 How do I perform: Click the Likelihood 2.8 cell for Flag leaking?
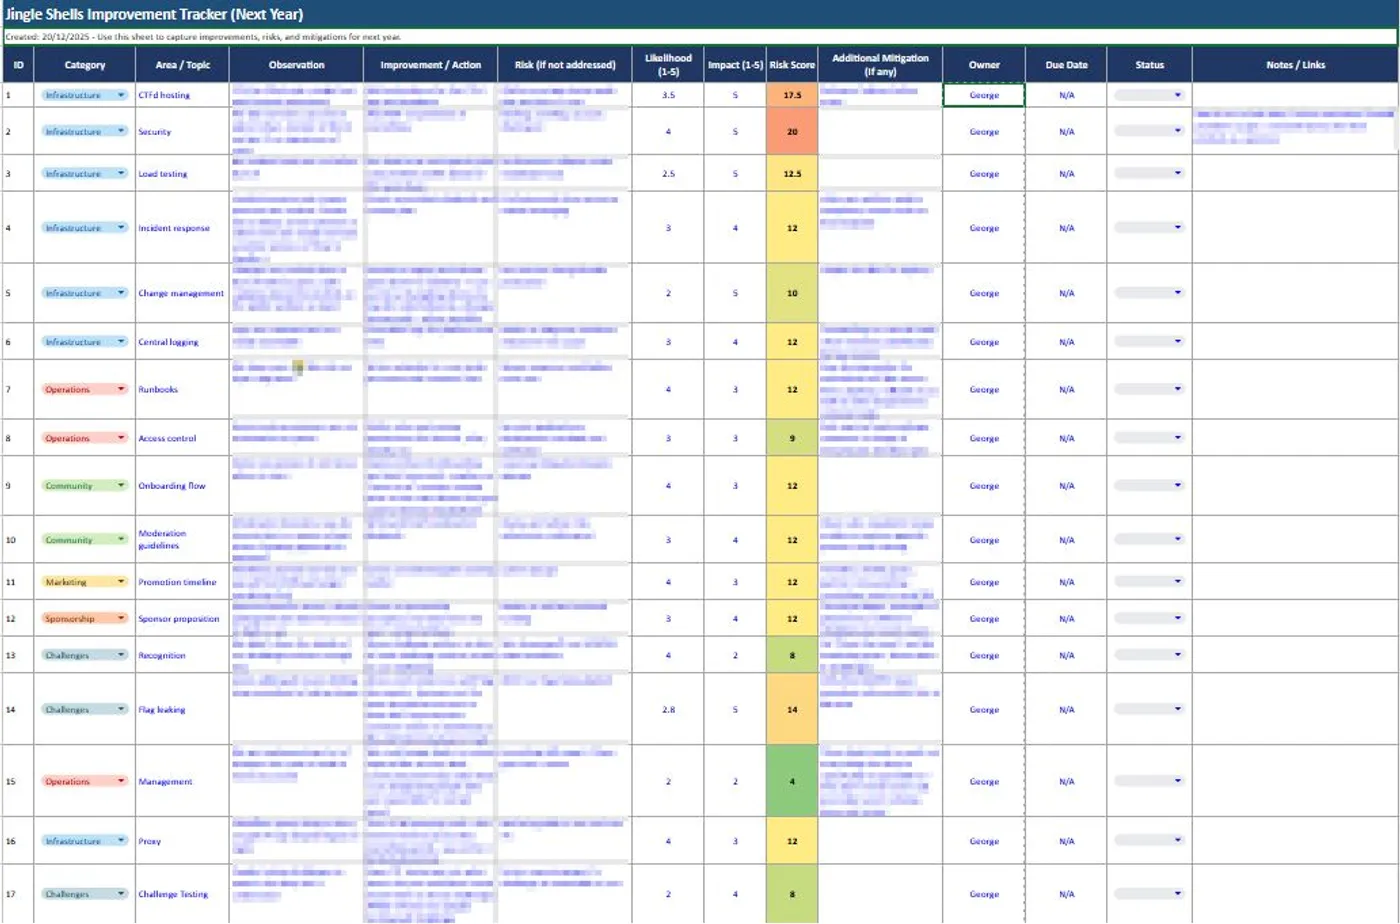tap(668, 709)
